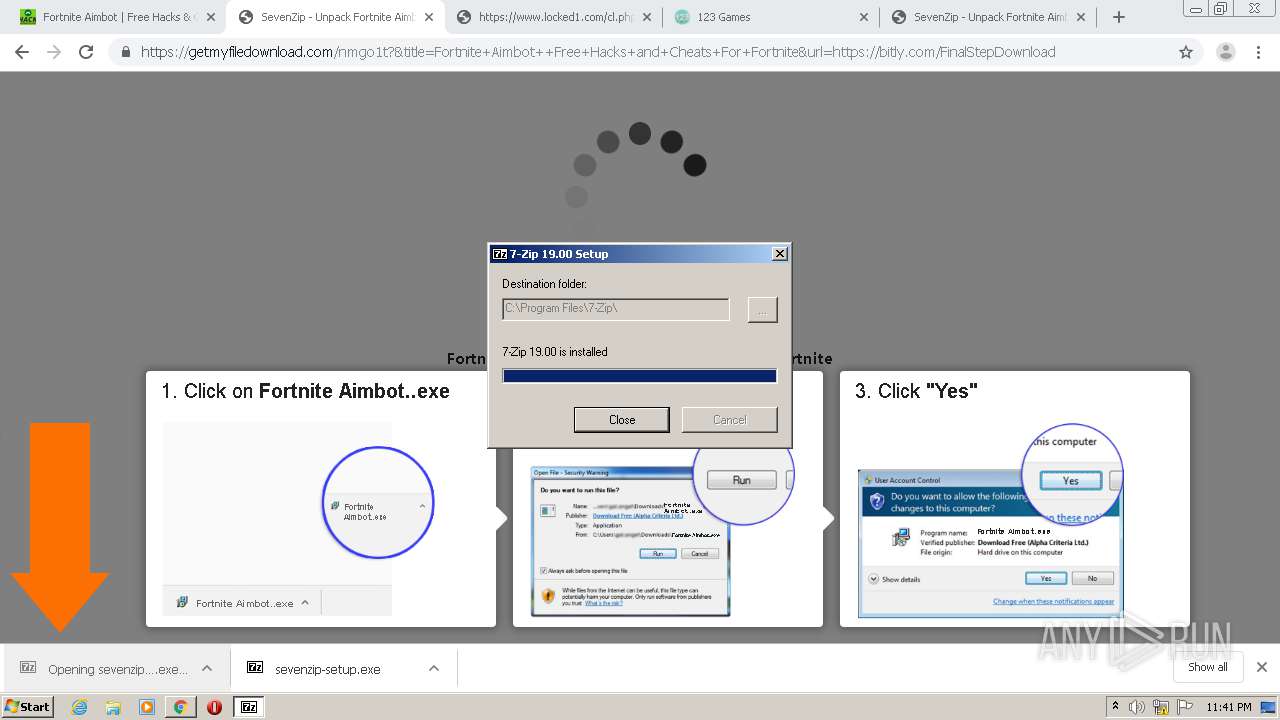
Task: Show hidden system tray icons
Action: 1115,706
